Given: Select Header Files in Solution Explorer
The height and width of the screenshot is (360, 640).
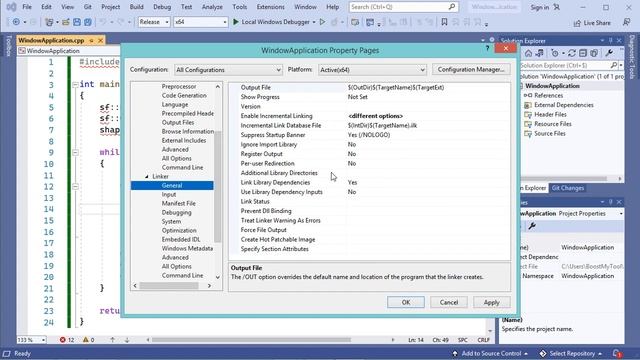Looking at the screenshot, I should (x=550, y=114).
